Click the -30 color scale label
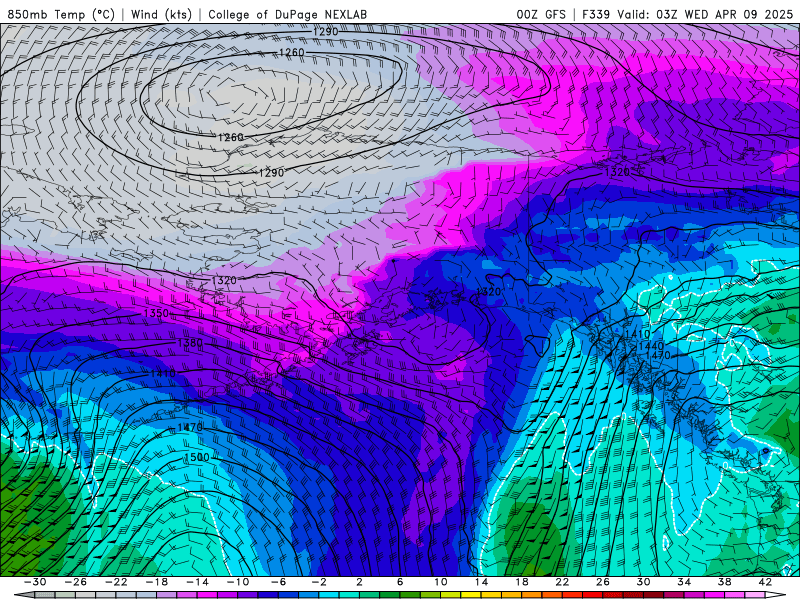Viewport: 800px width, 600px height. [x=35, y=582]
